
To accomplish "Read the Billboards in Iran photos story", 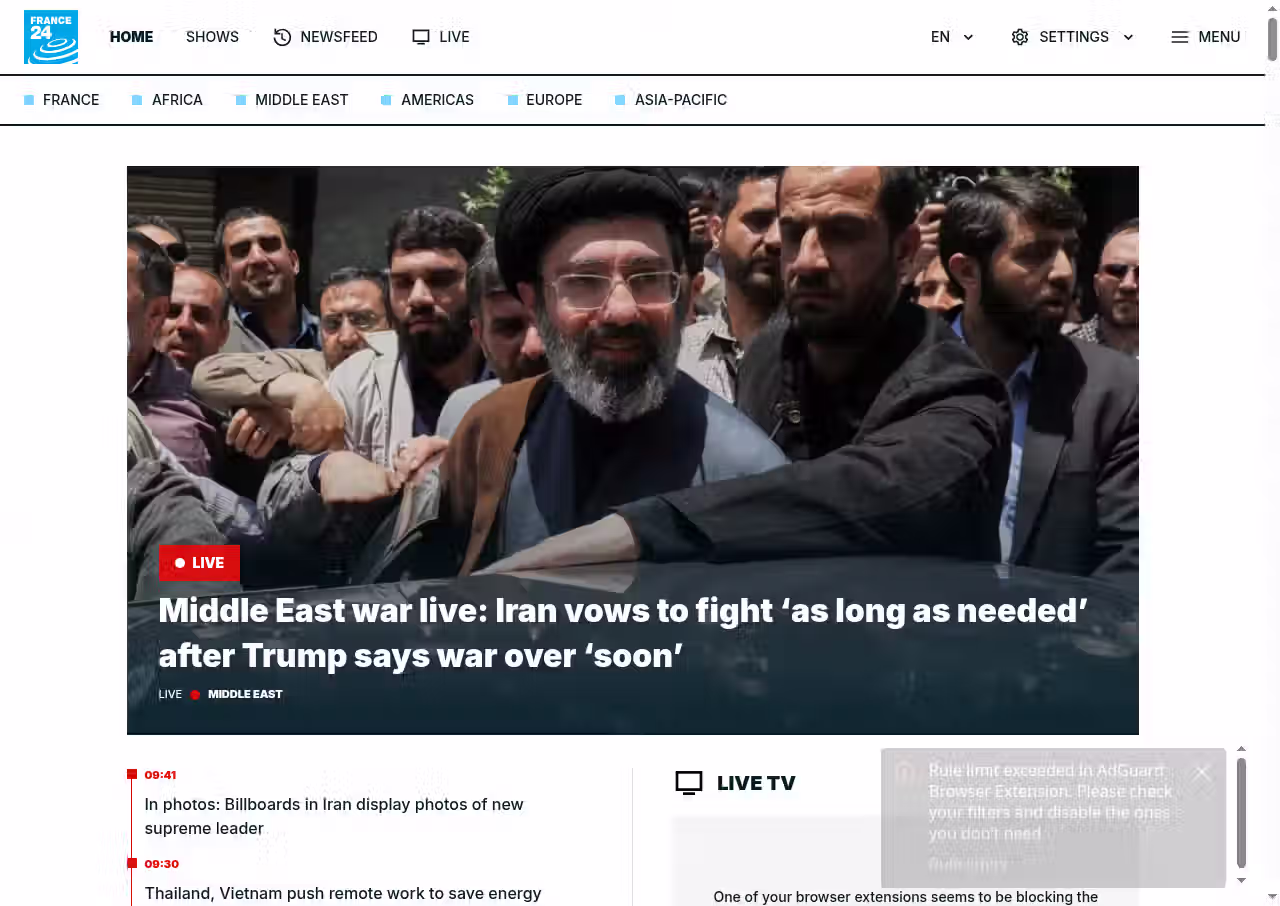I will click(x=334, y=816).
